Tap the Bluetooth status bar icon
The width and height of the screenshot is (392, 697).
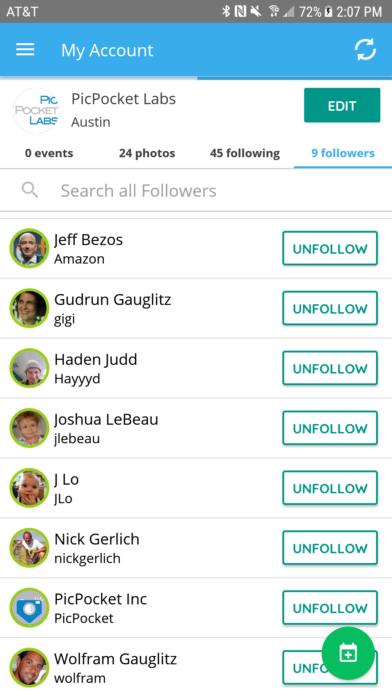pos(226,12)
